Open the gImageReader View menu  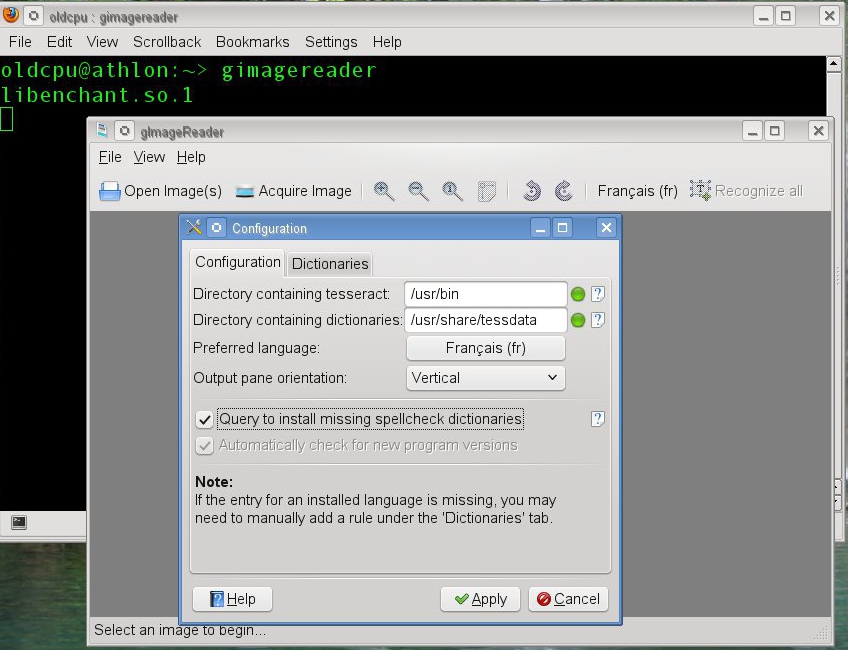coord(149,157)
